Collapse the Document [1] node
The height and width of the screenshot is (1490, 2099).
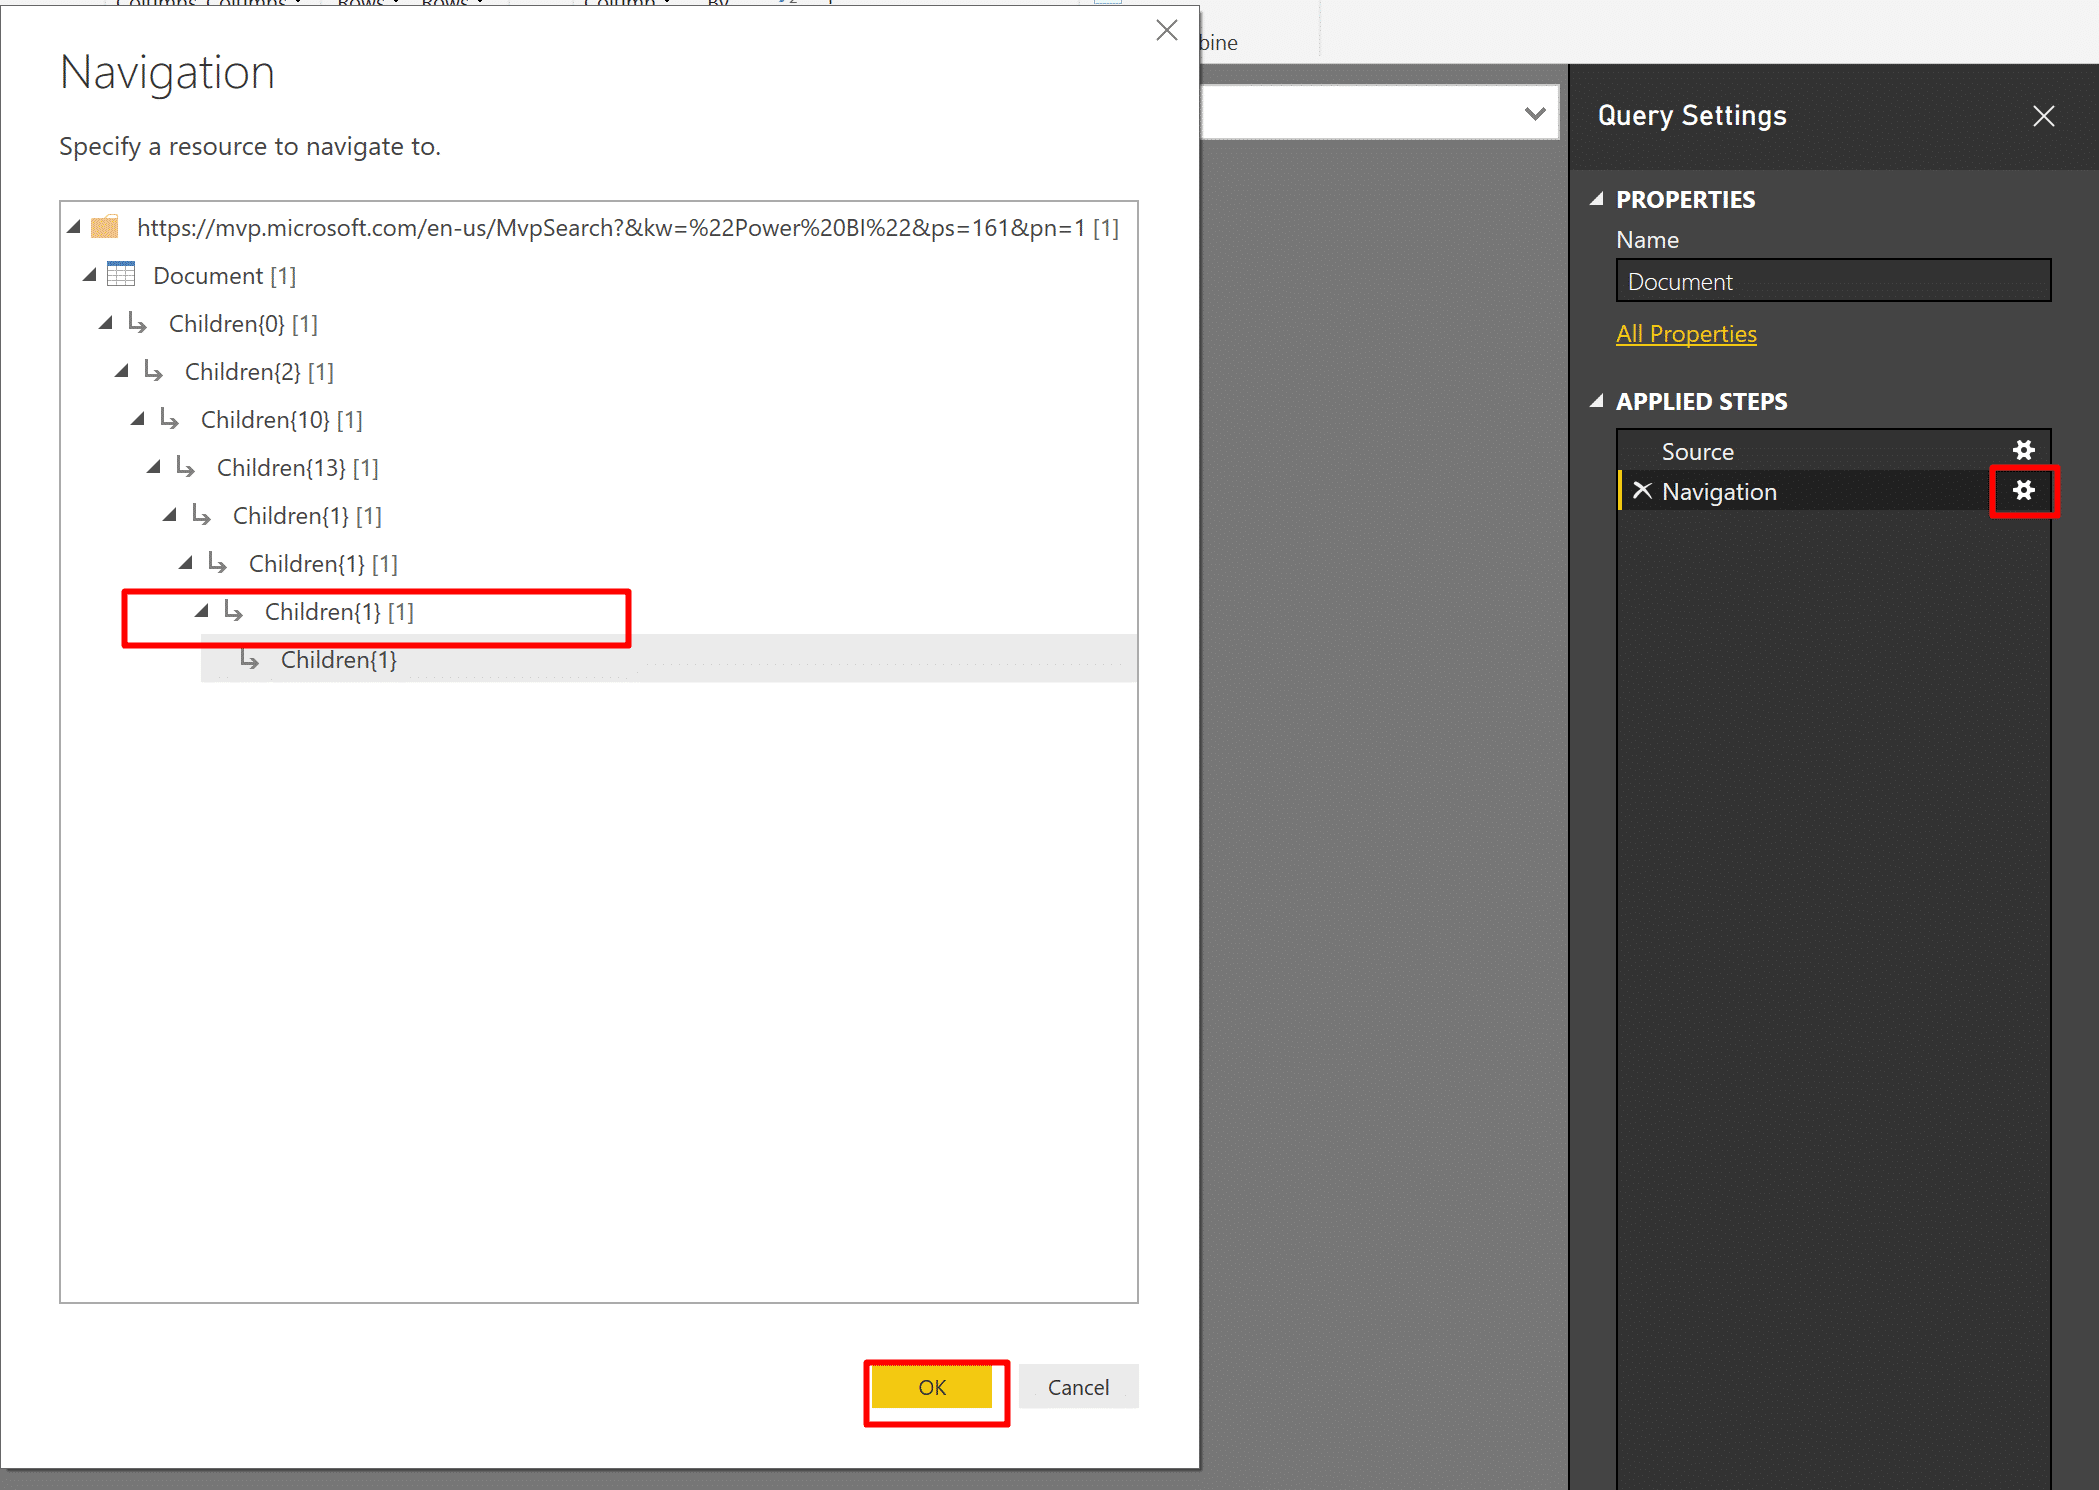click(90, 275)
